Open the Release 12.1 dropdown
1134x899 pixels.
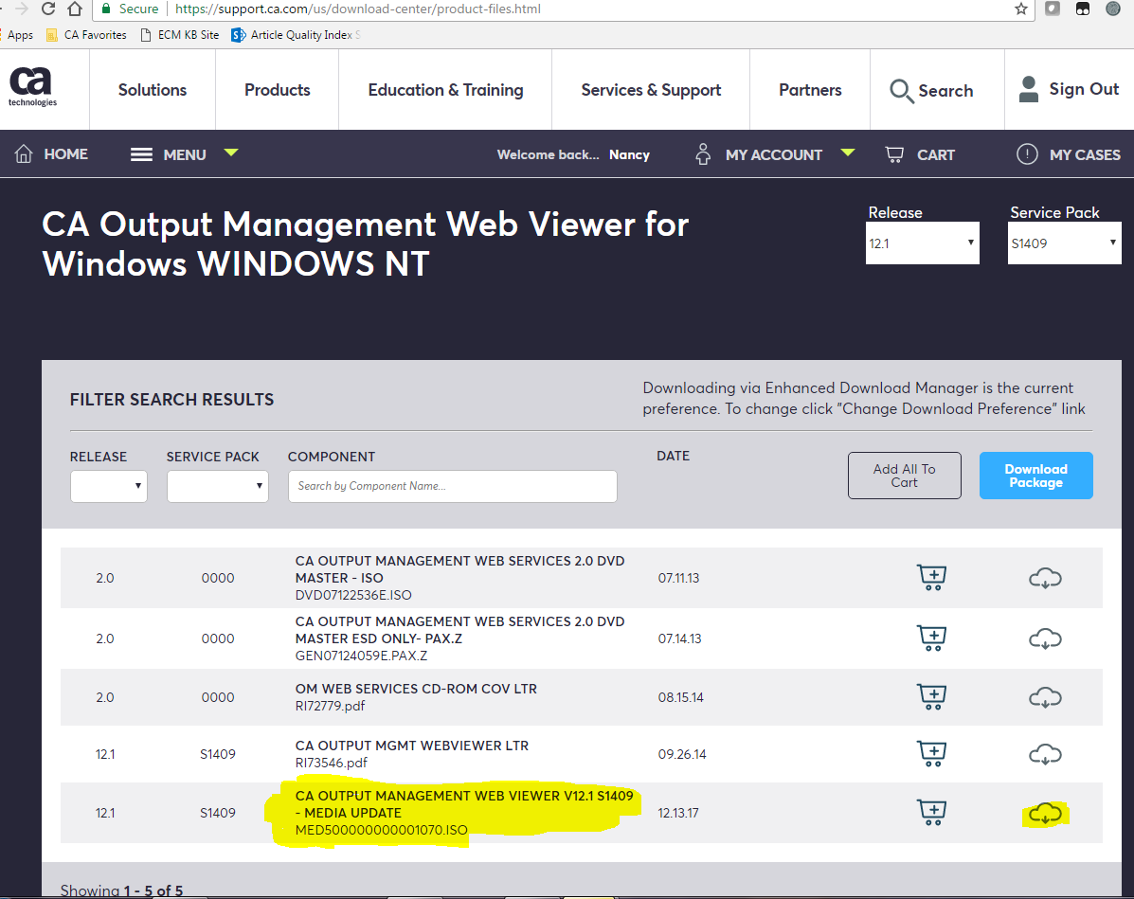[x=922, y=243]
